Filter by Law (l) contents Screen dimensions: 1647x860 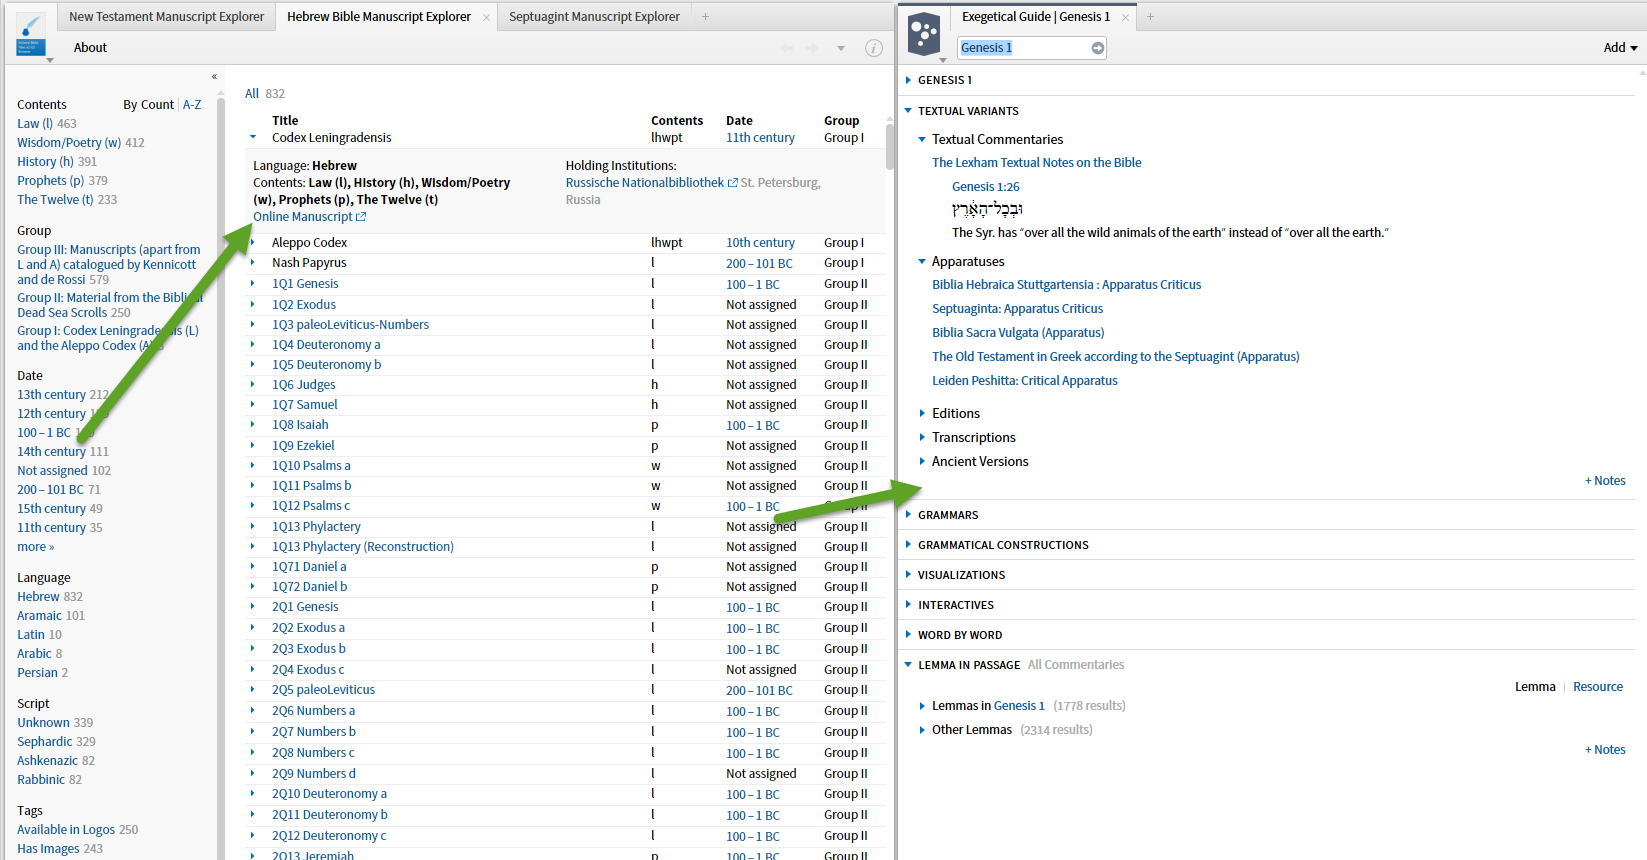point(35,124)
